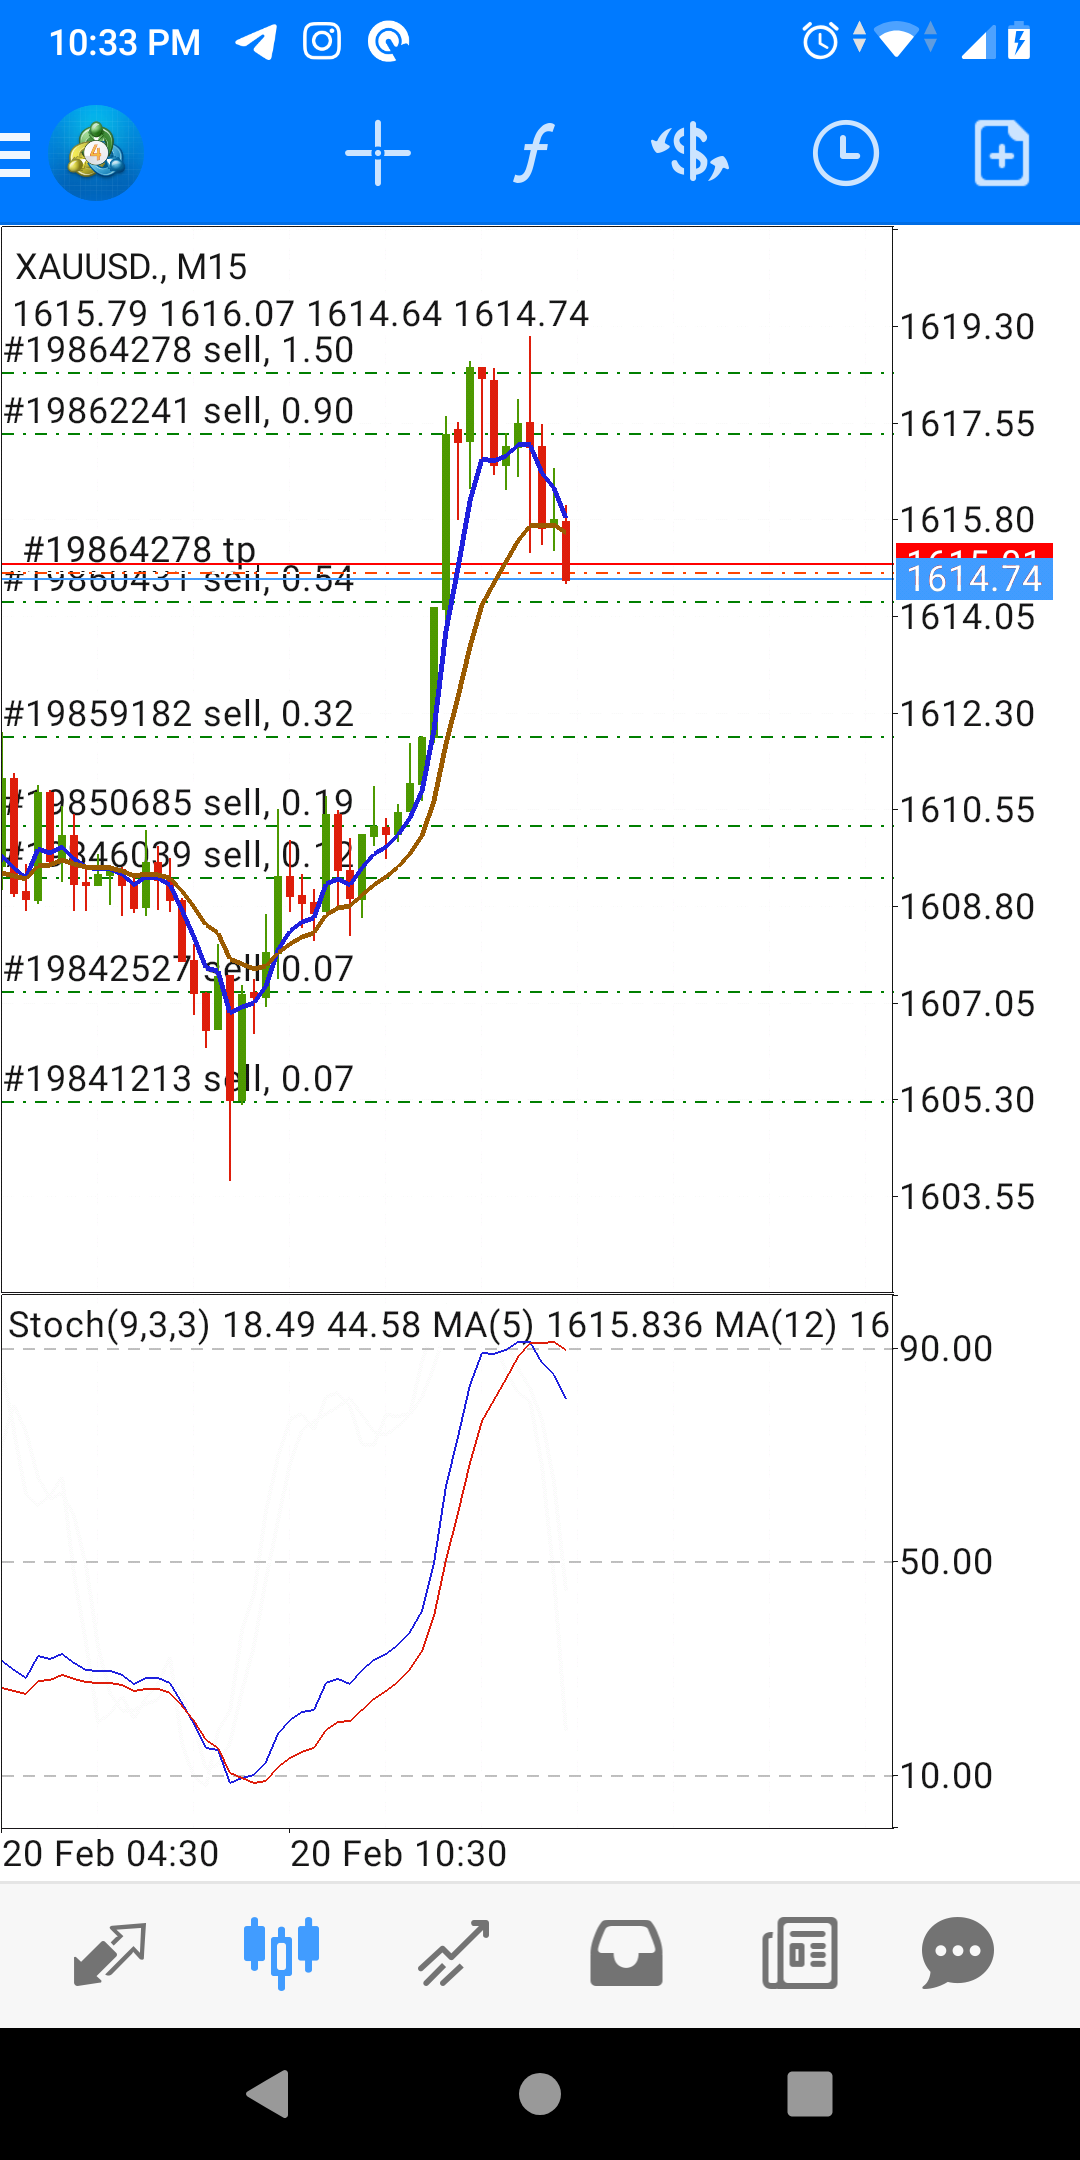Image resolution: width=1080 pixels, height=2160 pixels.
Task: Switch to the Quotes tab
Action: pos(110,1953)
